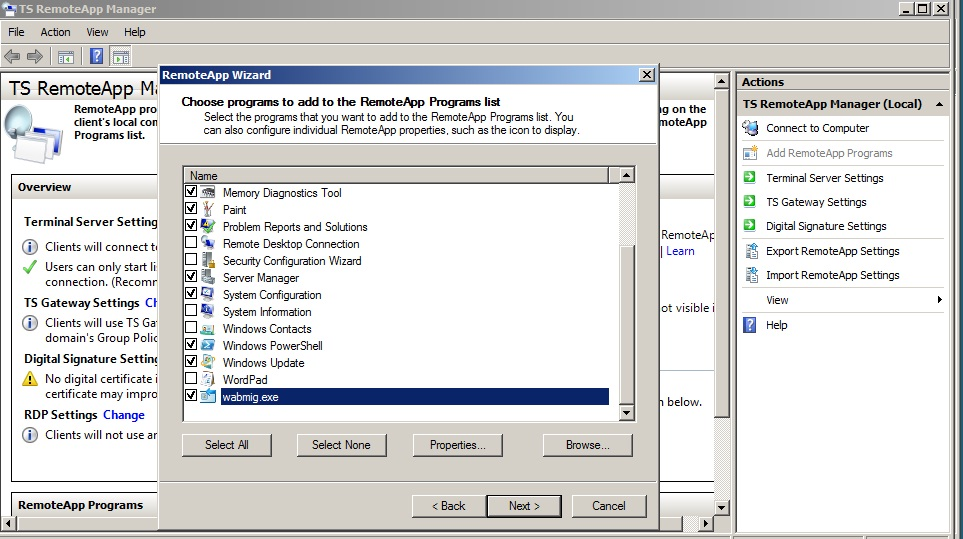Check the WordPad checkbox
This screenshot has height=539, width=963.
191,378
